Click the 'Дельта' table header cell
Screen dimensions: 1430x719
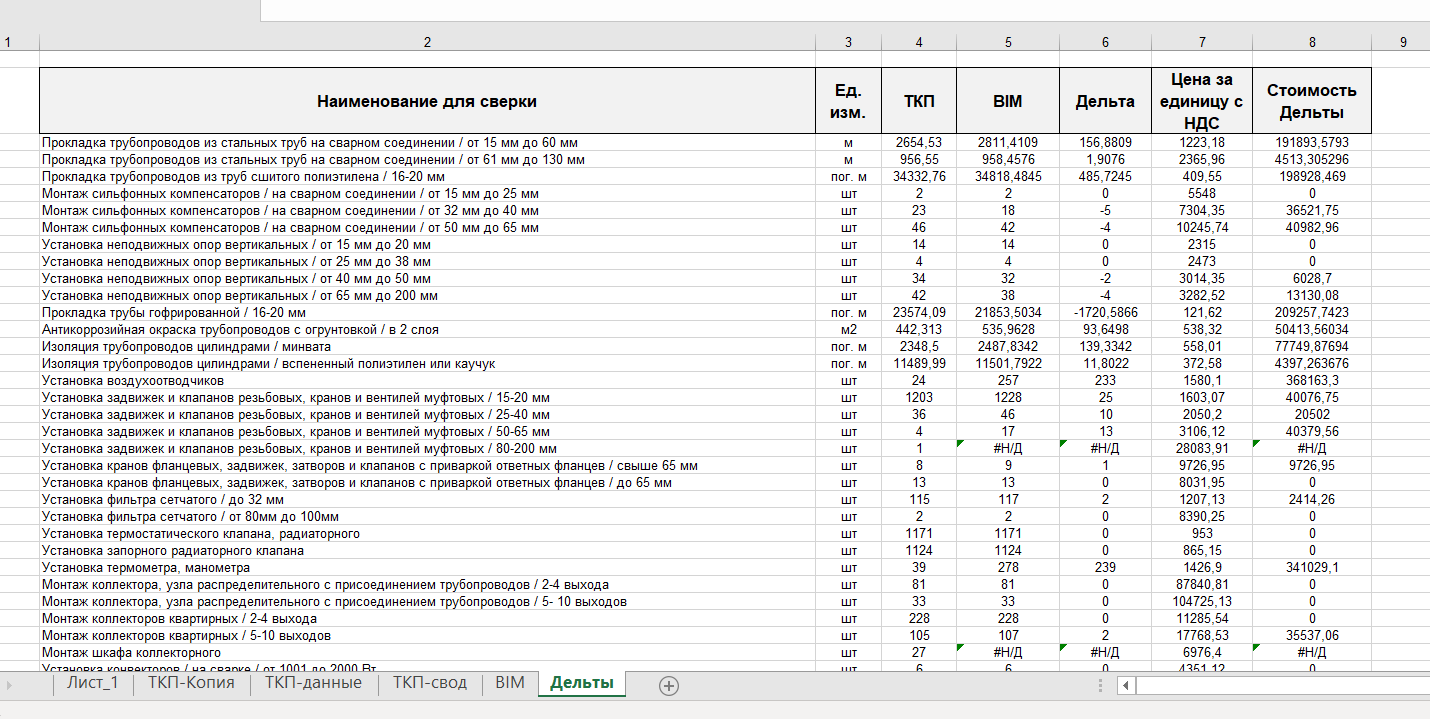(x=1105, y=101)
